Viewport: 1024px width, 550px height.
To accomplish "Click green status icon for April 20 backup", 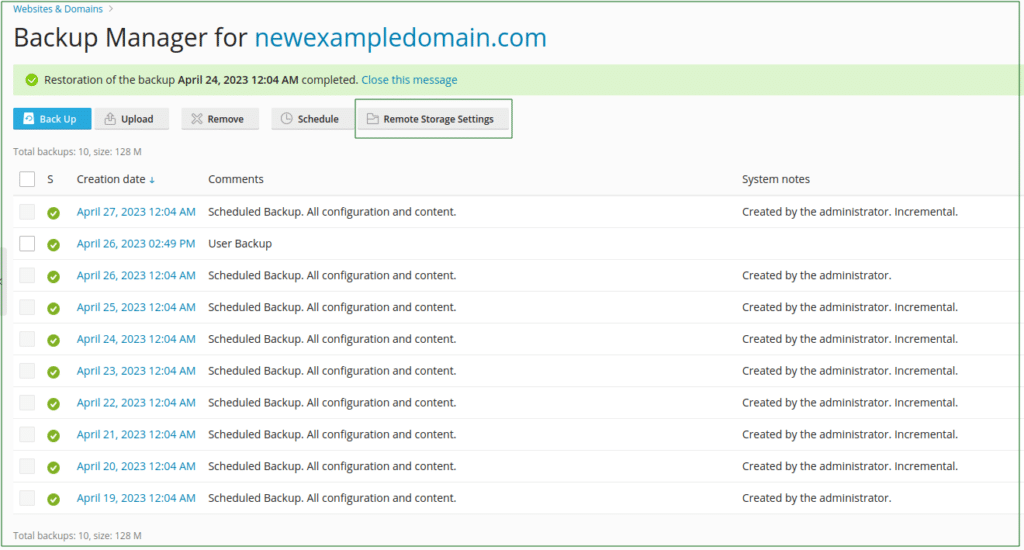I will click(54, 467).
